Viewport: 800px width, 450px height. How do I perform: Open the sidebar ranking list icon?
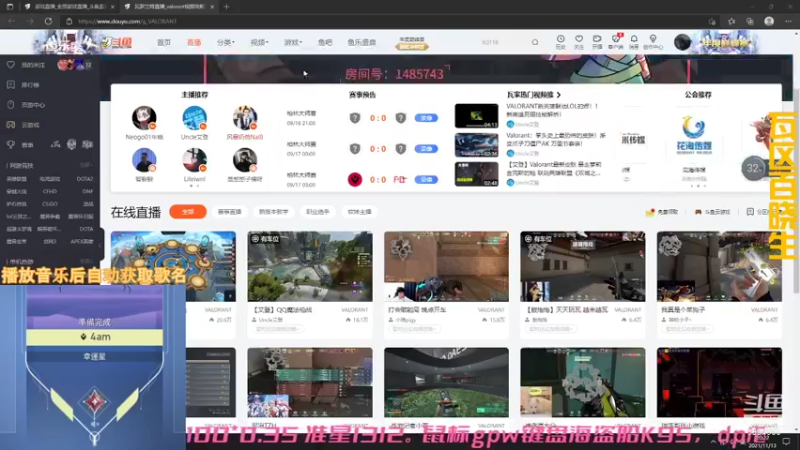pyautogui.click(x=11, y=85)
